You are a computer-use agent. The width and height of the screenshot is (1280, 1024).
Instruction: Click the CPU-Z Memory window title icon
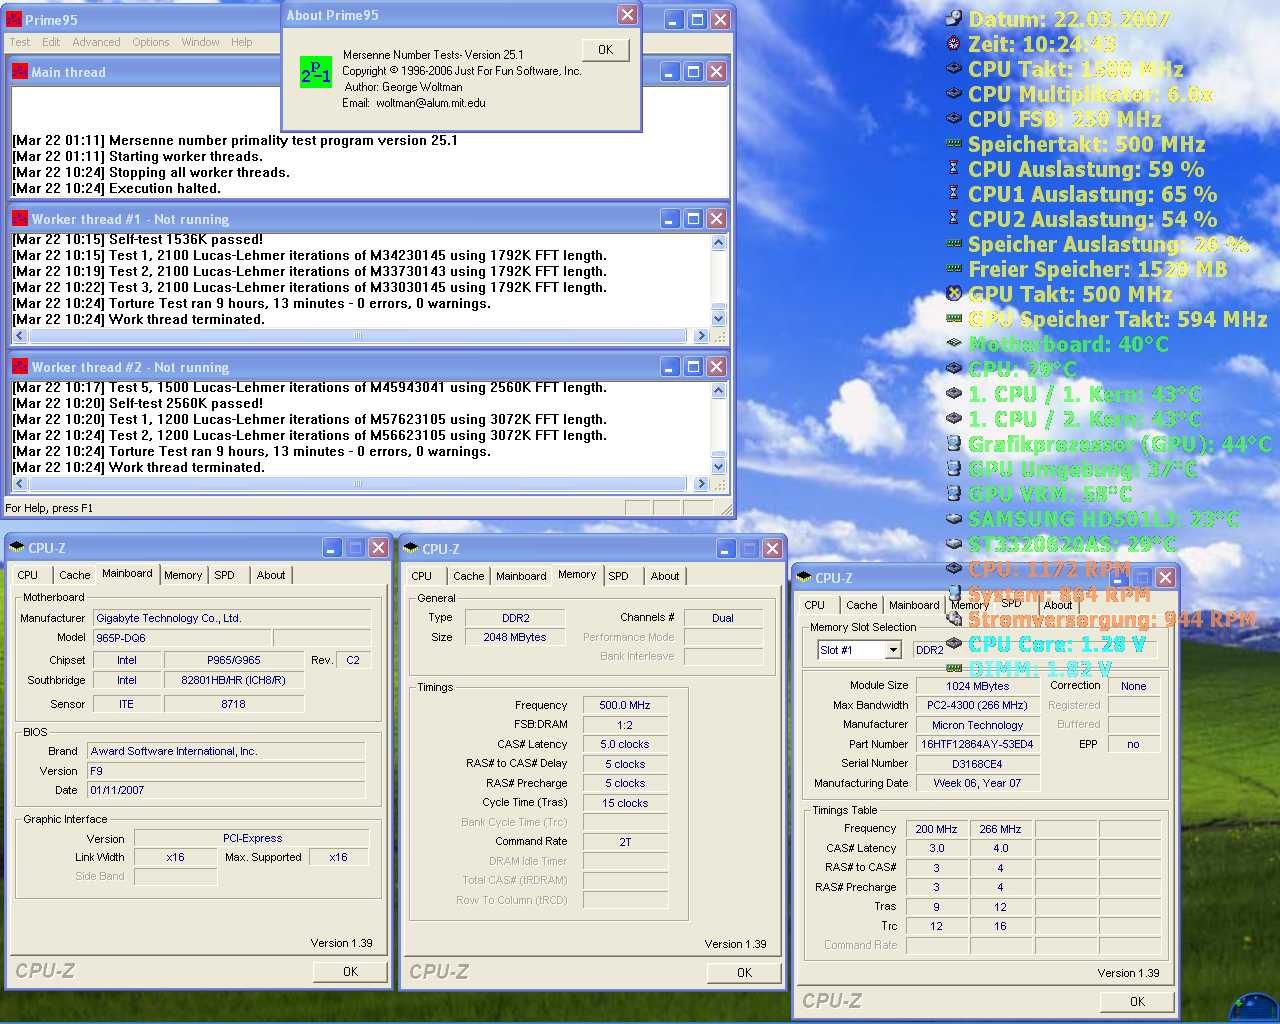point(411,548)
